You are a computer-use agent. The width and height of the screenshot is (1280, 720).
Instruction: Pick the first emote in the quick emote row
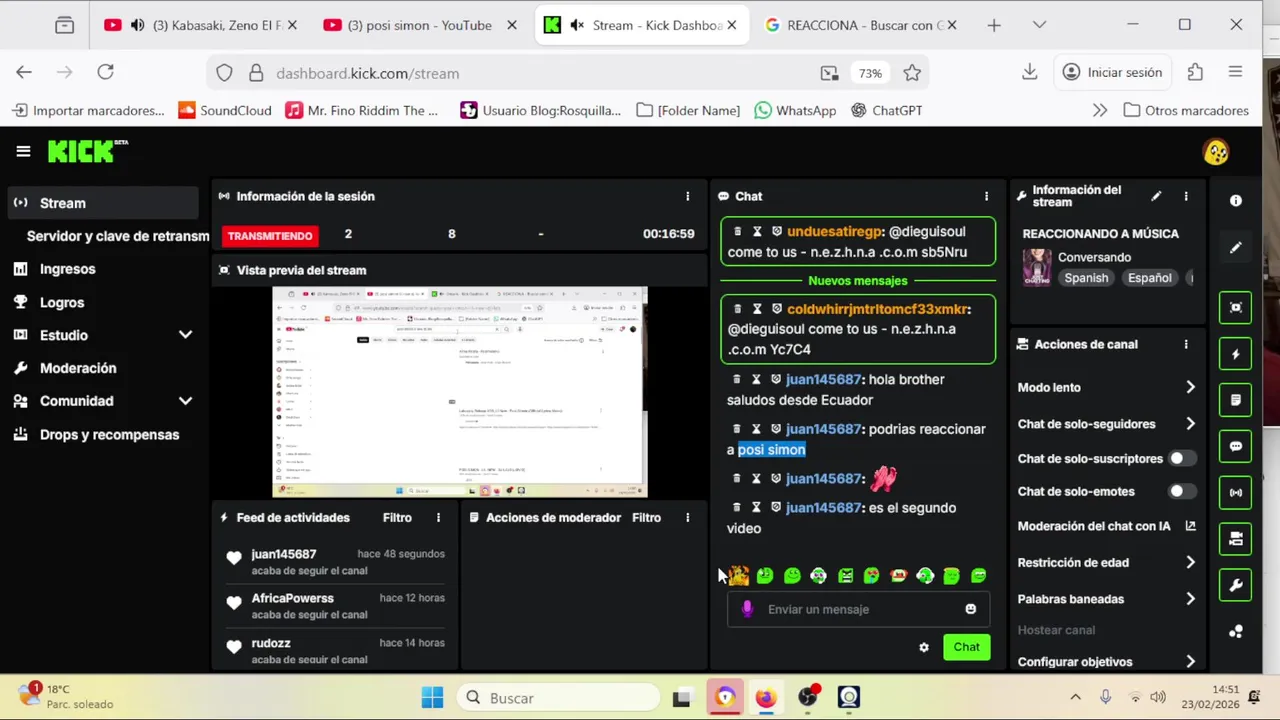[739, 575]
